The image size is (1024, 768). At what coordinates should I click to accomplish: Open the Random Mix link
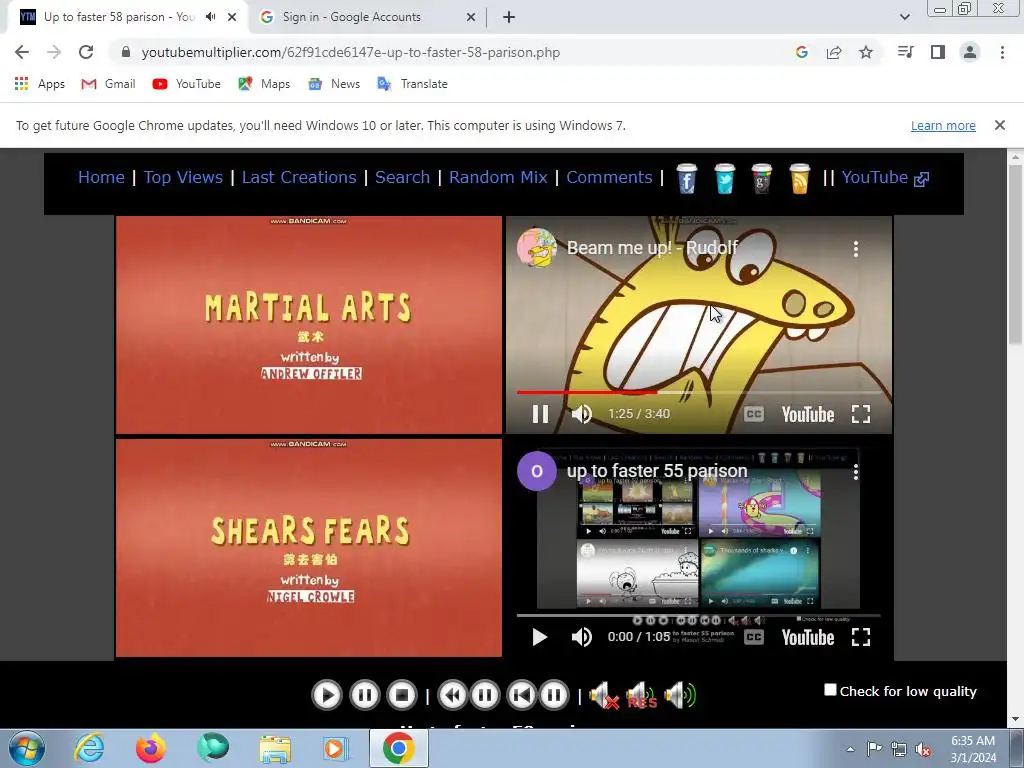(498, 177)
